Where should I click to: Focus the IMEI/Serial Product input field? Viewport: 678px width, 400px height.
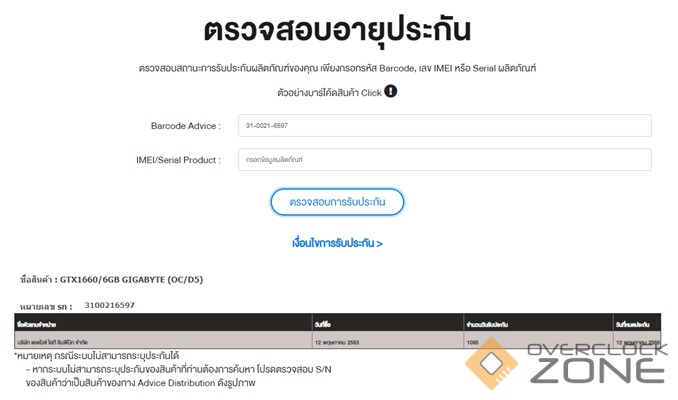445,160
